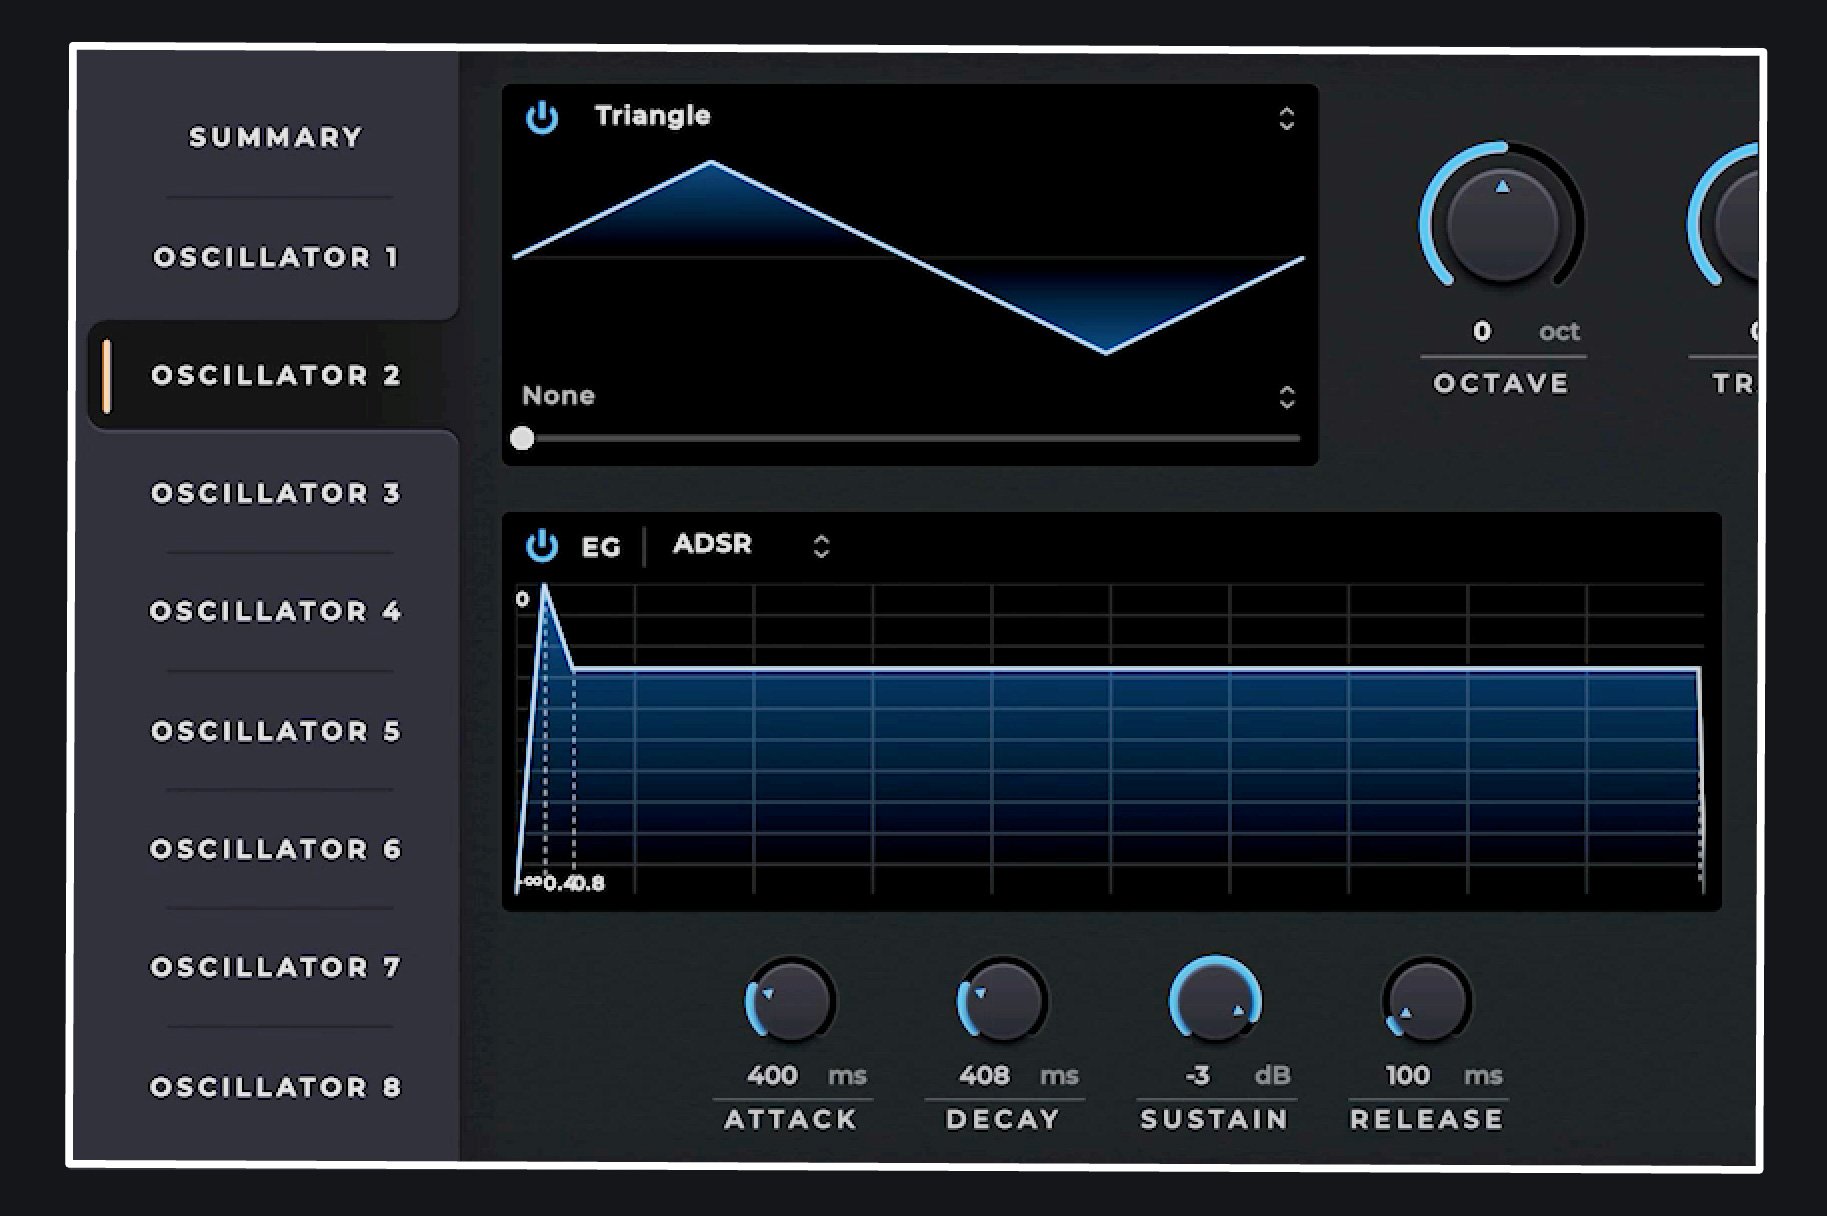
Task: Click the EG label next to the power icon
Action: pyautogui.click(x=600, y=546)
